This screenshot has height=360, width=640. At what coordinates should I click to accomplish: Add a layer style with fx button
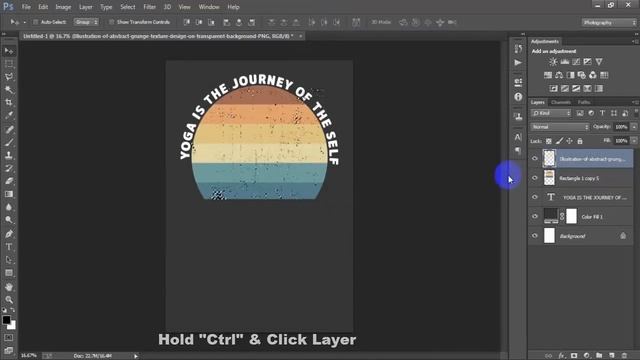pos(562,356)
